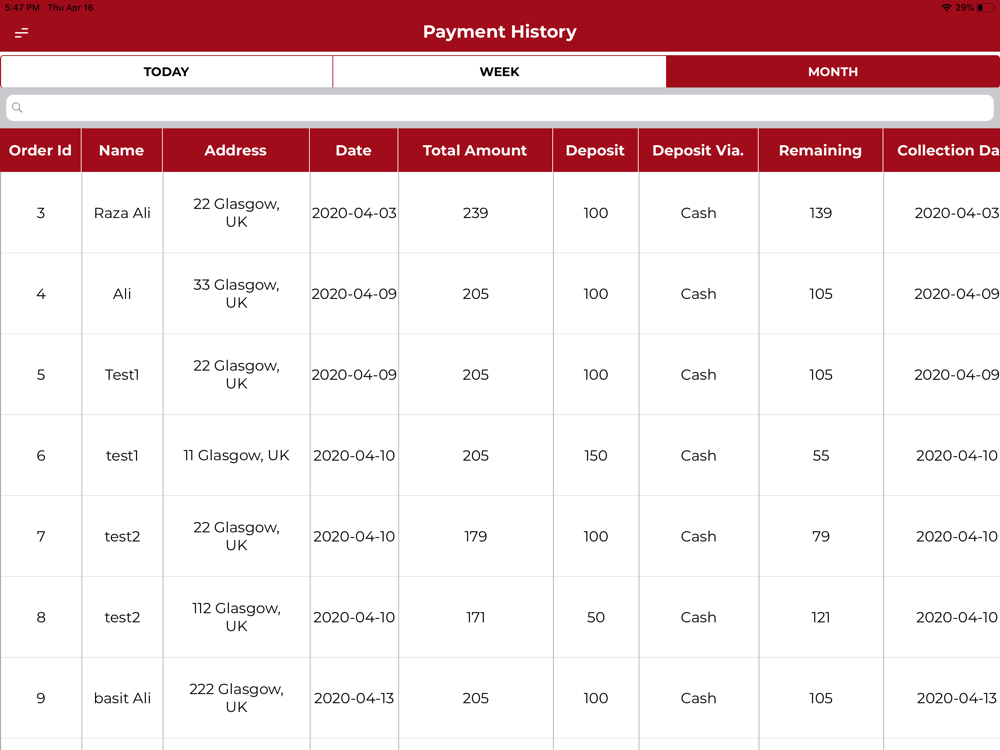
Task: Select order id 3 cell
Action: point(41,213)
